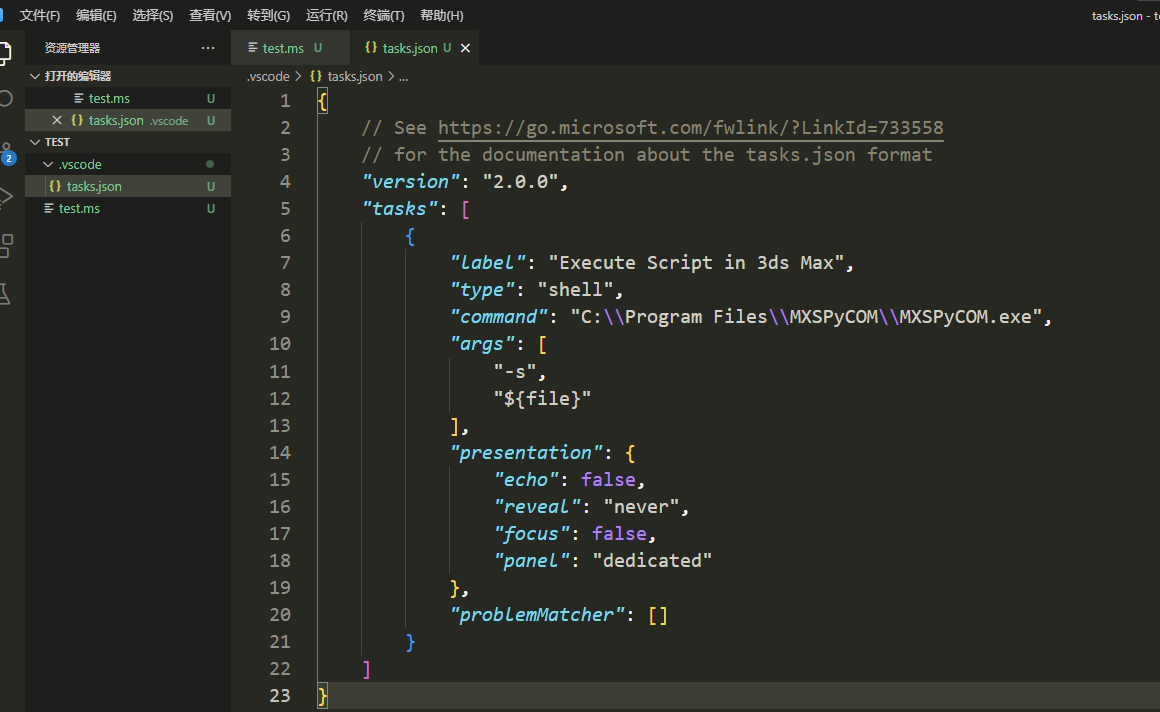Open the 终端(T) menu
The height and width of the screenshot is (712, 1160).
pos(384,16)
